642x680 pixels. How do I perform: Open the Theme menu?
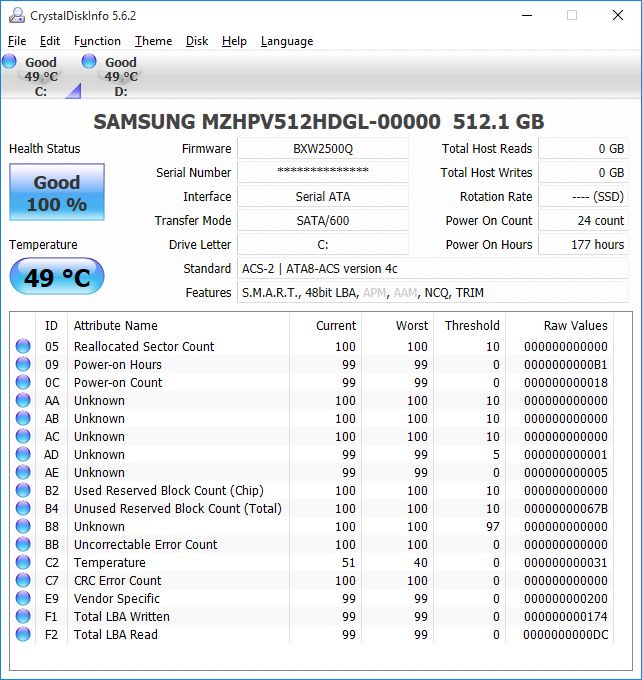tap(153, 41)
